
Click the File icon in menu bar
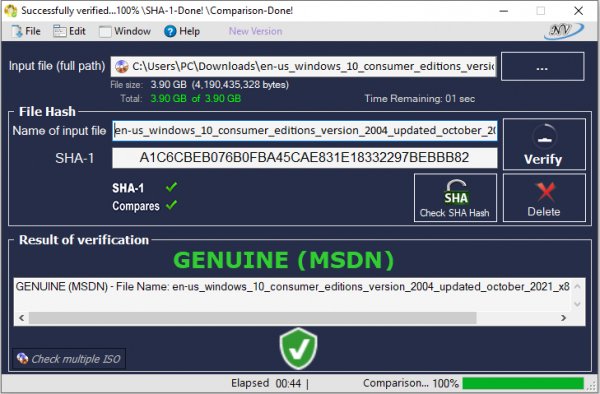(17, 31)
